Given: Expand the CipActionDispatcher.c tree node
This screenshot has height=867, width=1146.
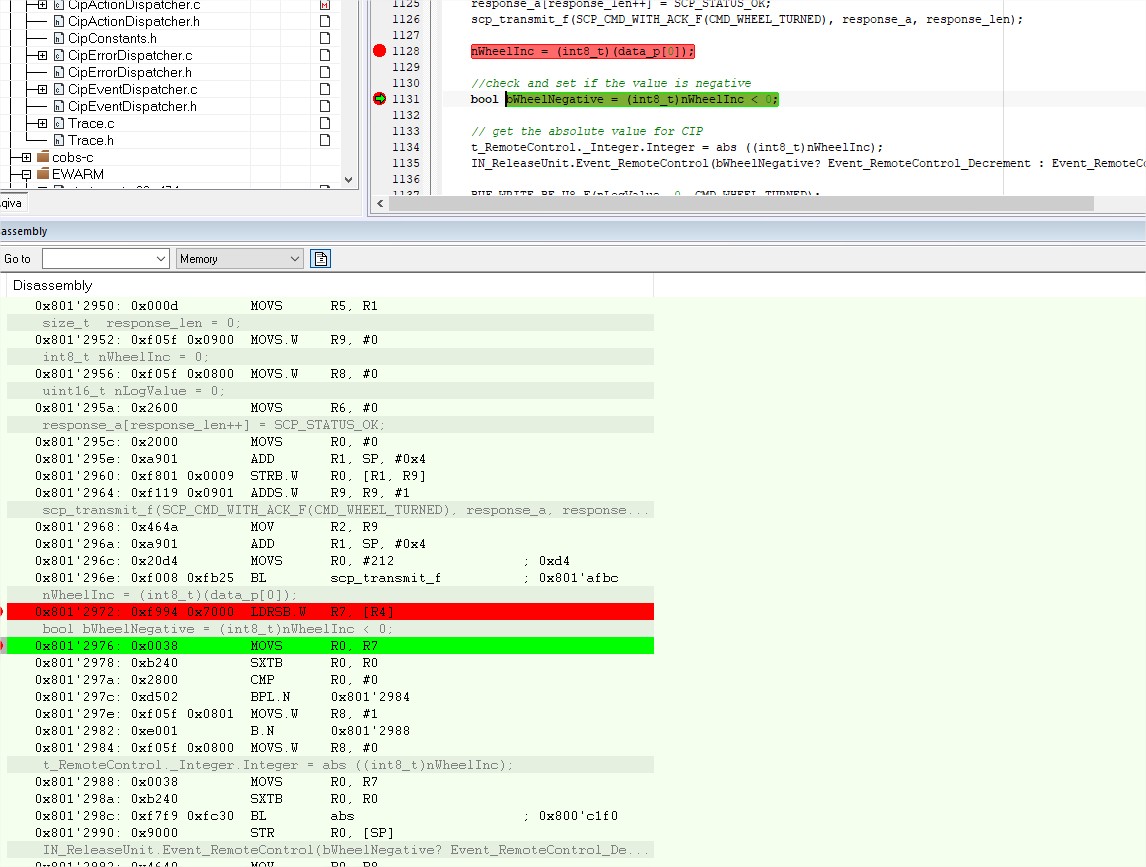Looking at the screenshot, I should [42, 4].
